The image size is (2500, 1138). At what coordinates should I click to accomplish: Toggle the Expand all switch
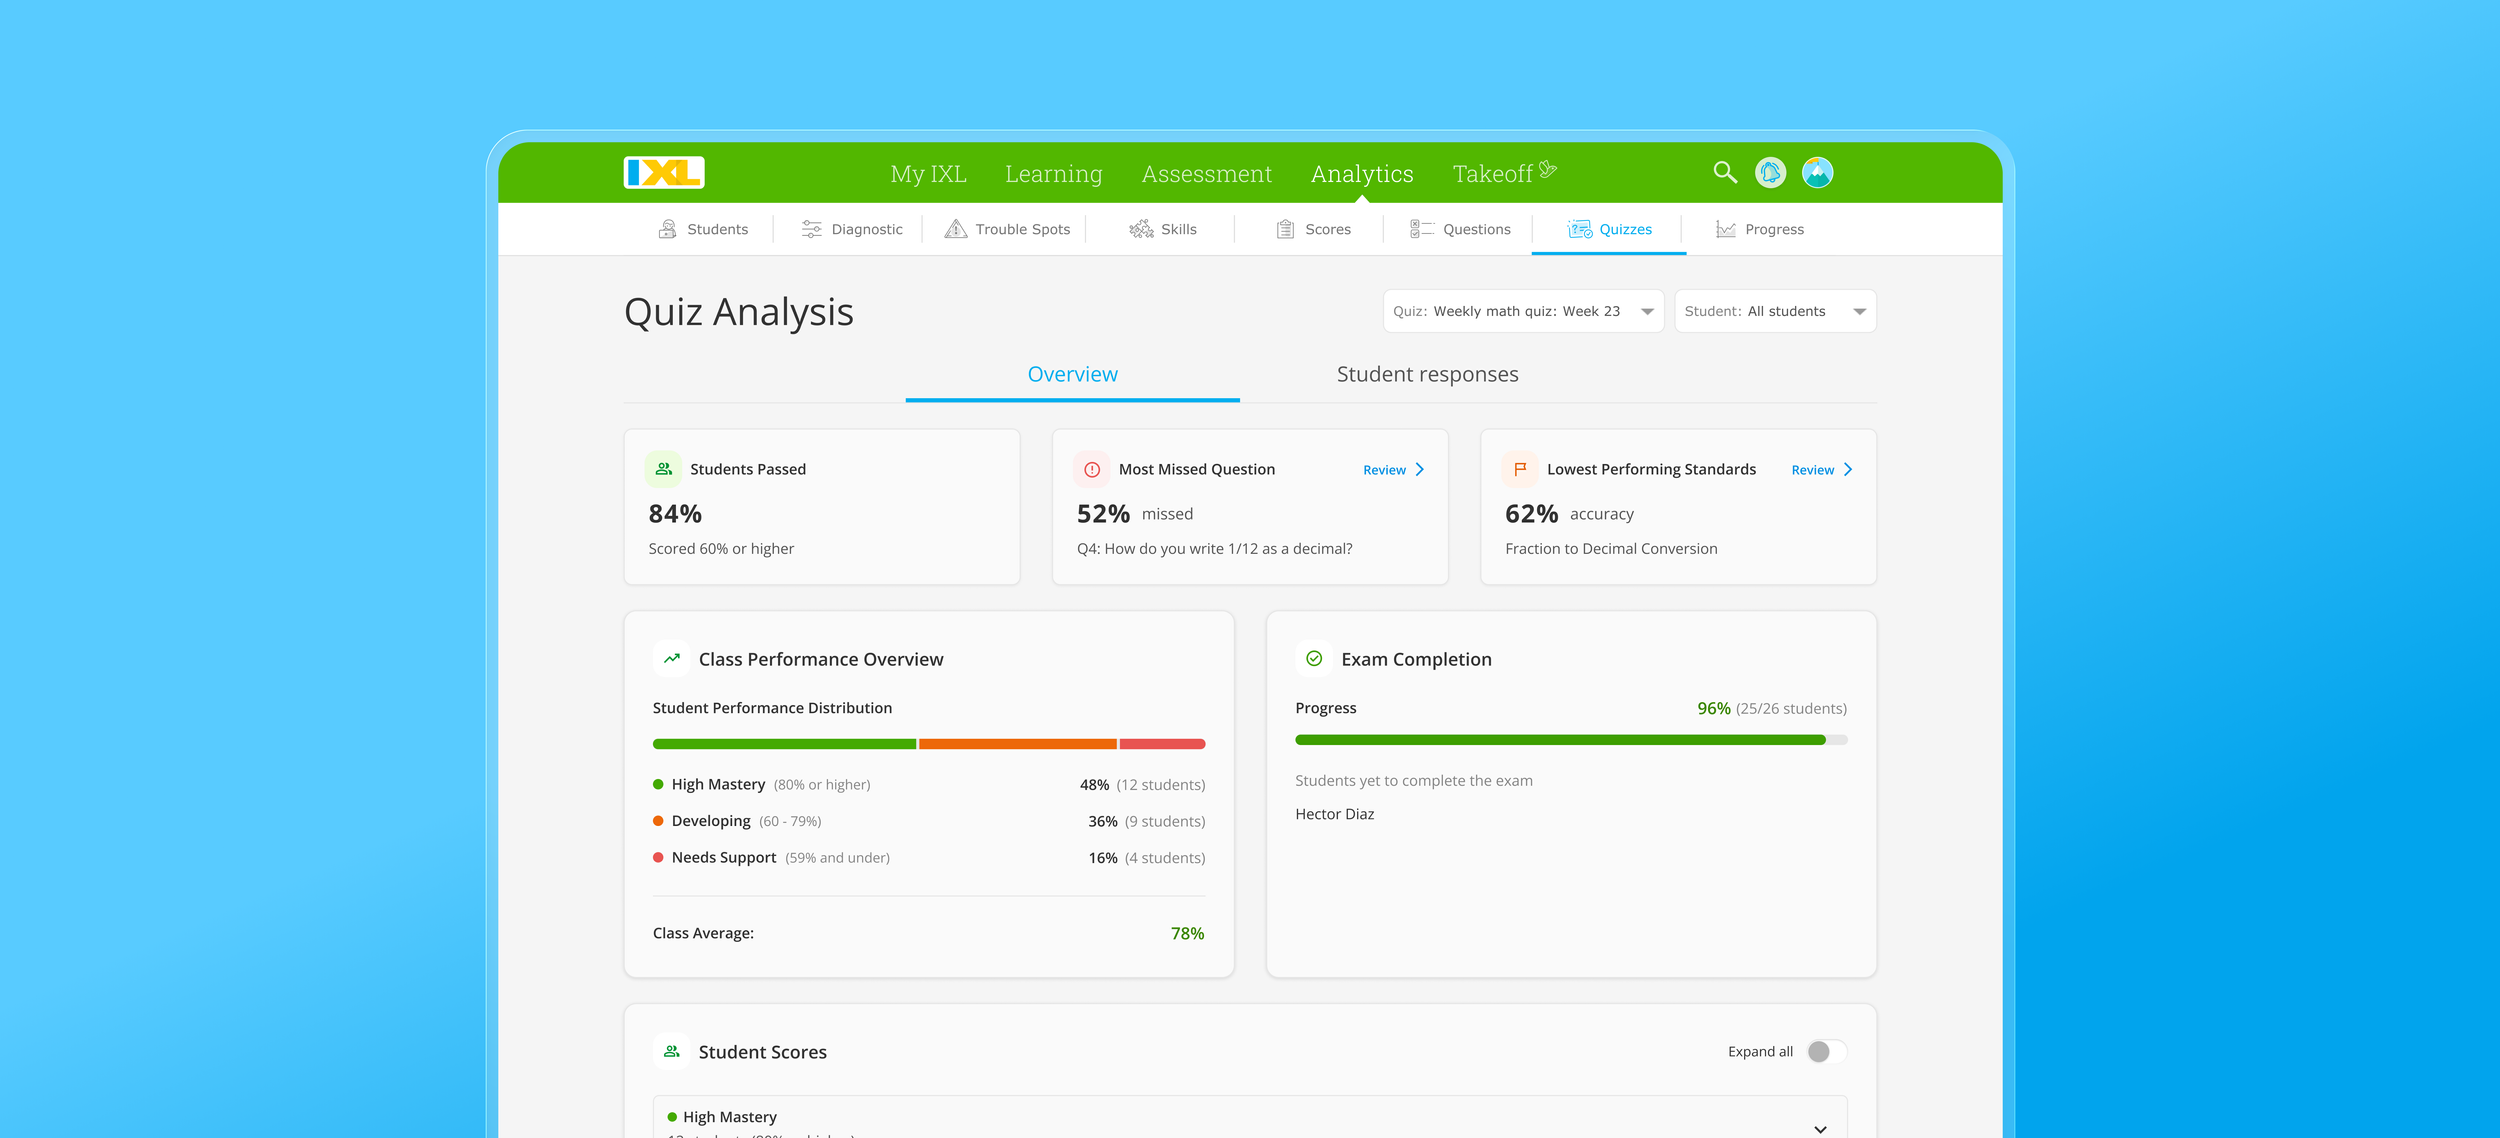click(x=1825, y=1051)
